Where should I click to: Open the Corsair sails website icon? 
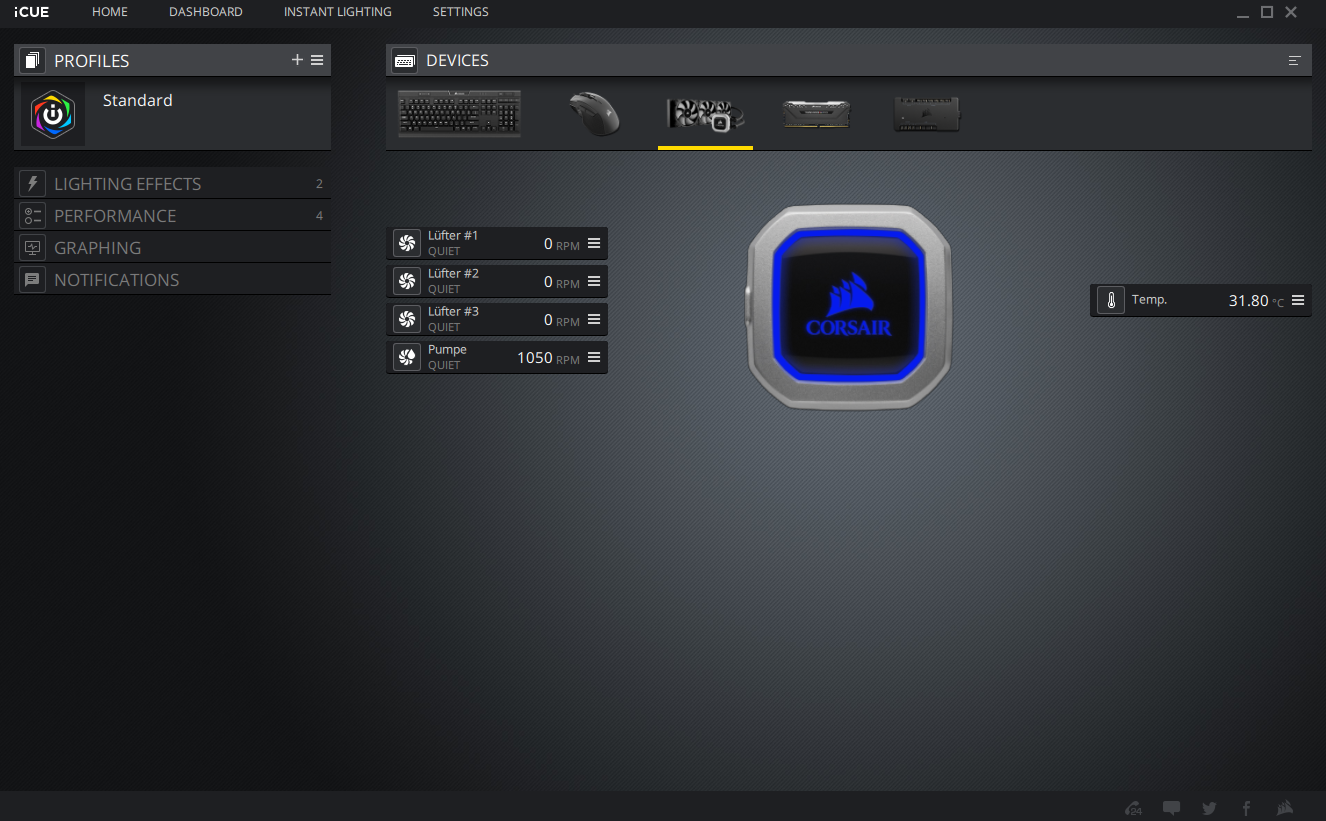coord(1286,808)
